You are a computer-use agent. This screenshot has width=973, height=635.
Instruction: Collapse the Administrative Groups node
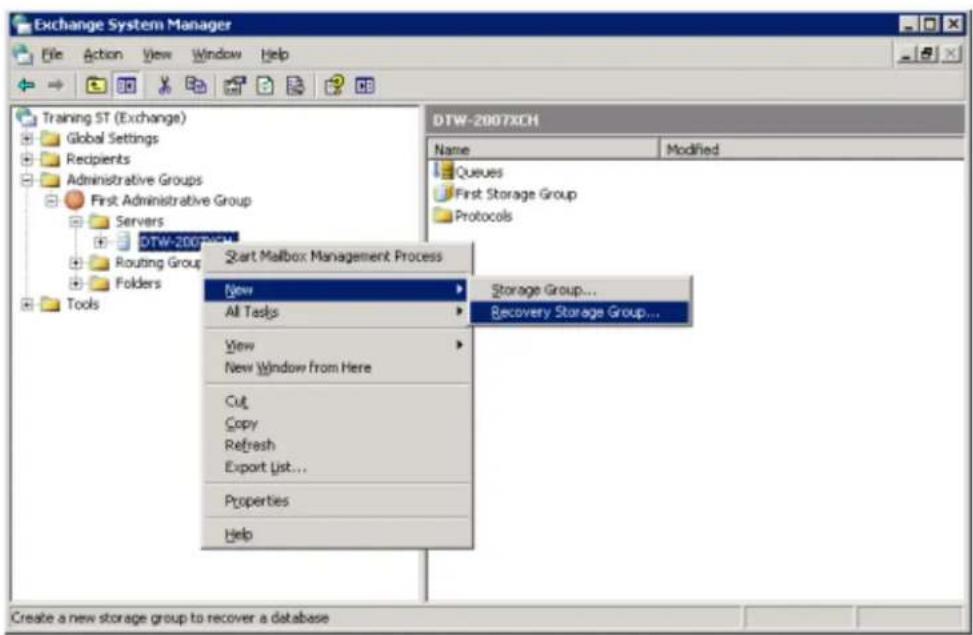(x=27, y=180)
